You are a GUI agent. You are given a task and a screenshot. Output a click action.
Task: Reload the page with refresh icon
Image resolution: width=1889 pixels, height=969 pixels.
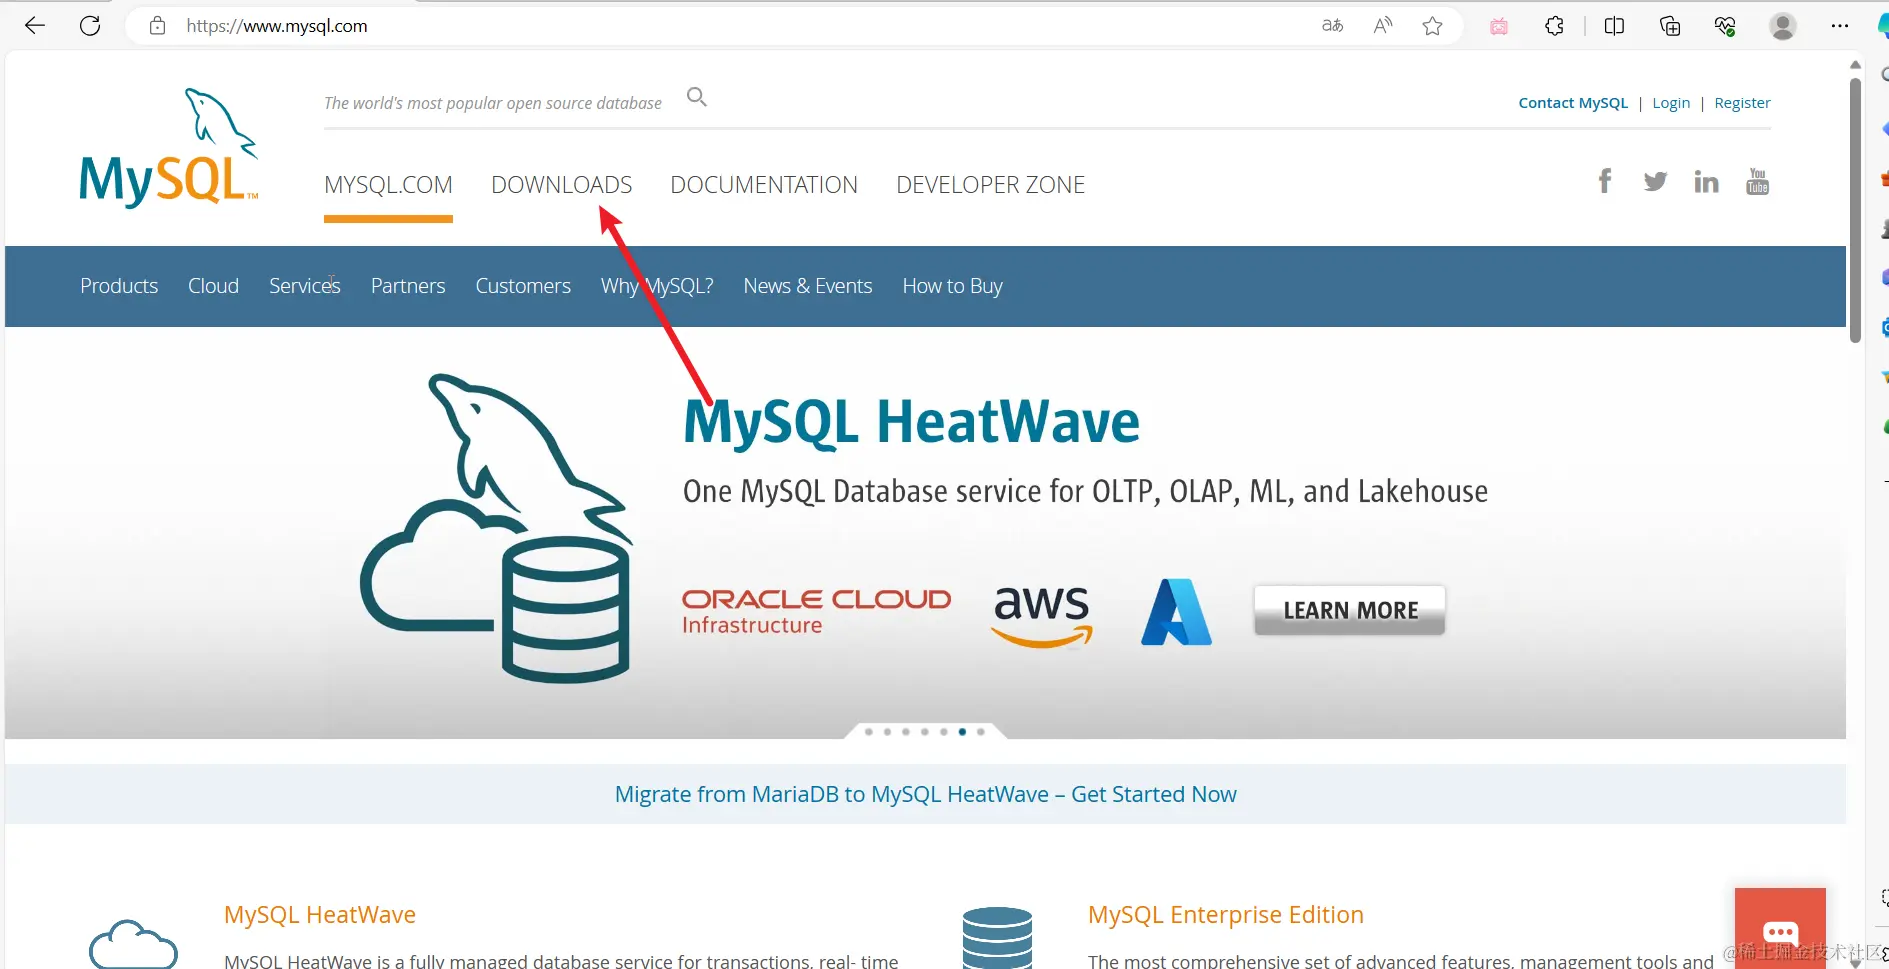pyautogui.click(x=90, y=26)
